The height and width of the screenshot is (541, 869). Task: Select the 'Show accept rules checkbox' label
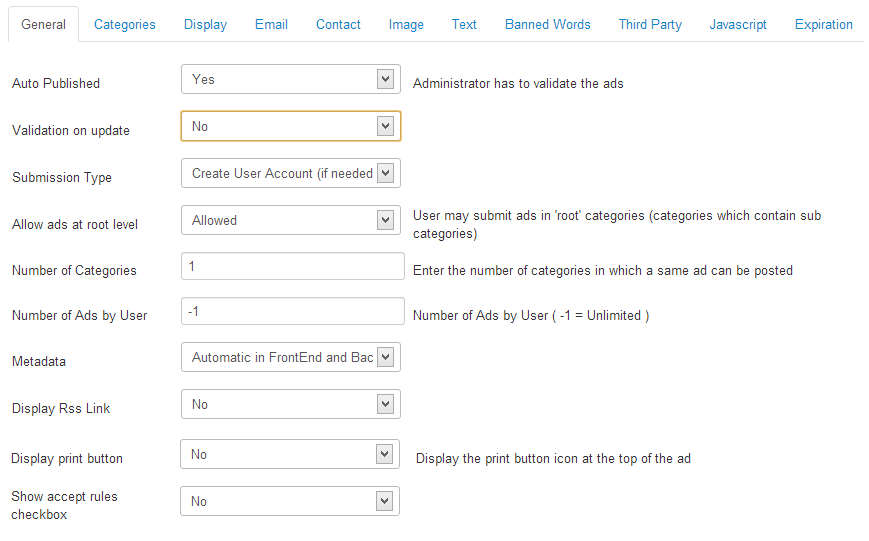[64, 506]
